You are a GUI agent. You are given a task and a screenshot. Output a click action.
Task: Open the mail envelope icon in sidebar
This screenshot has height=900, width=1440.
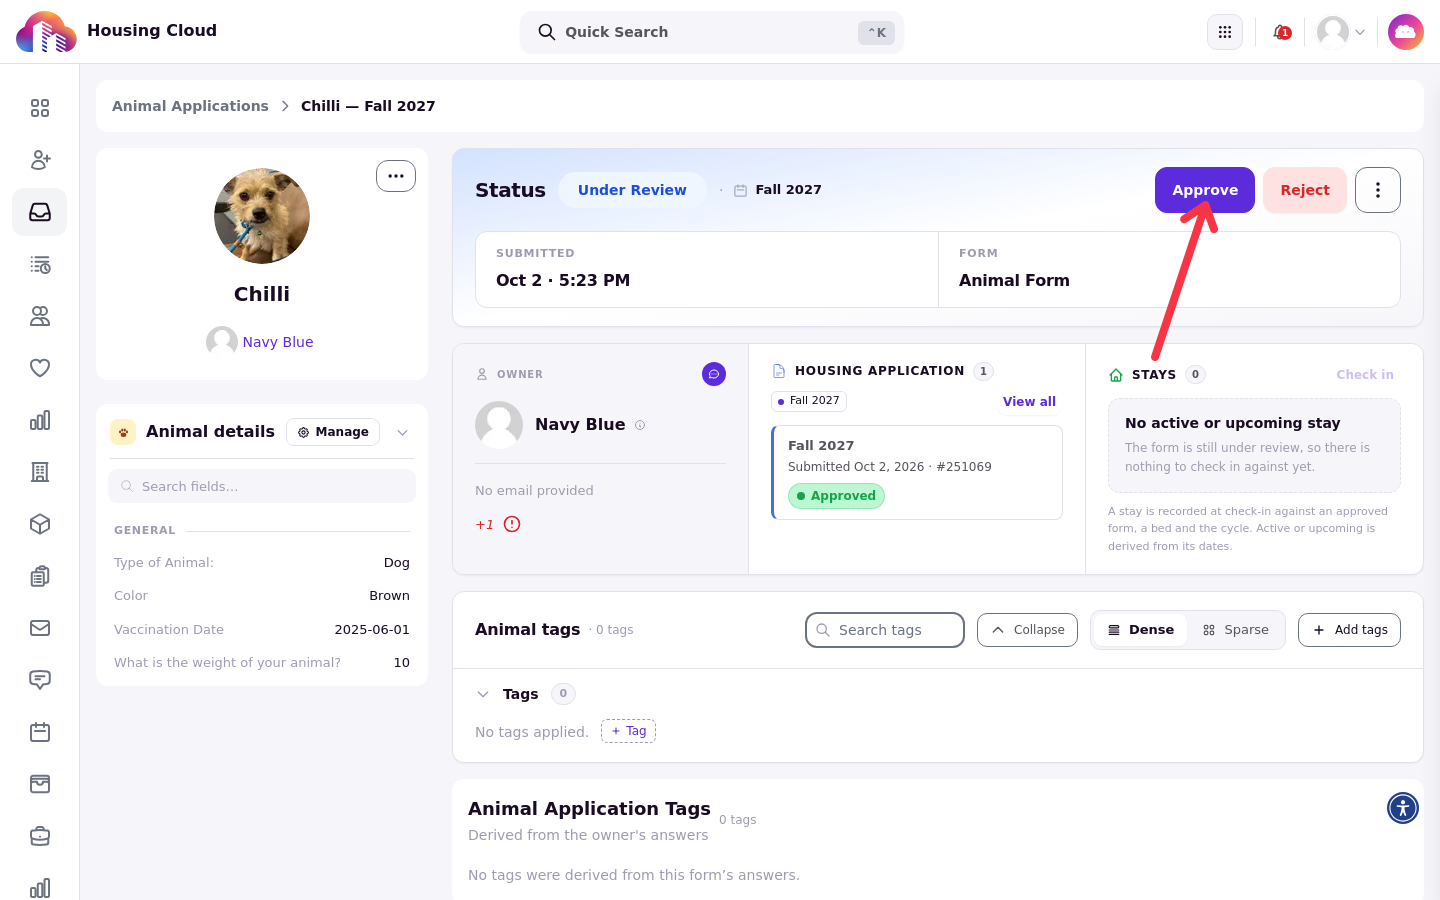(40, 628)
